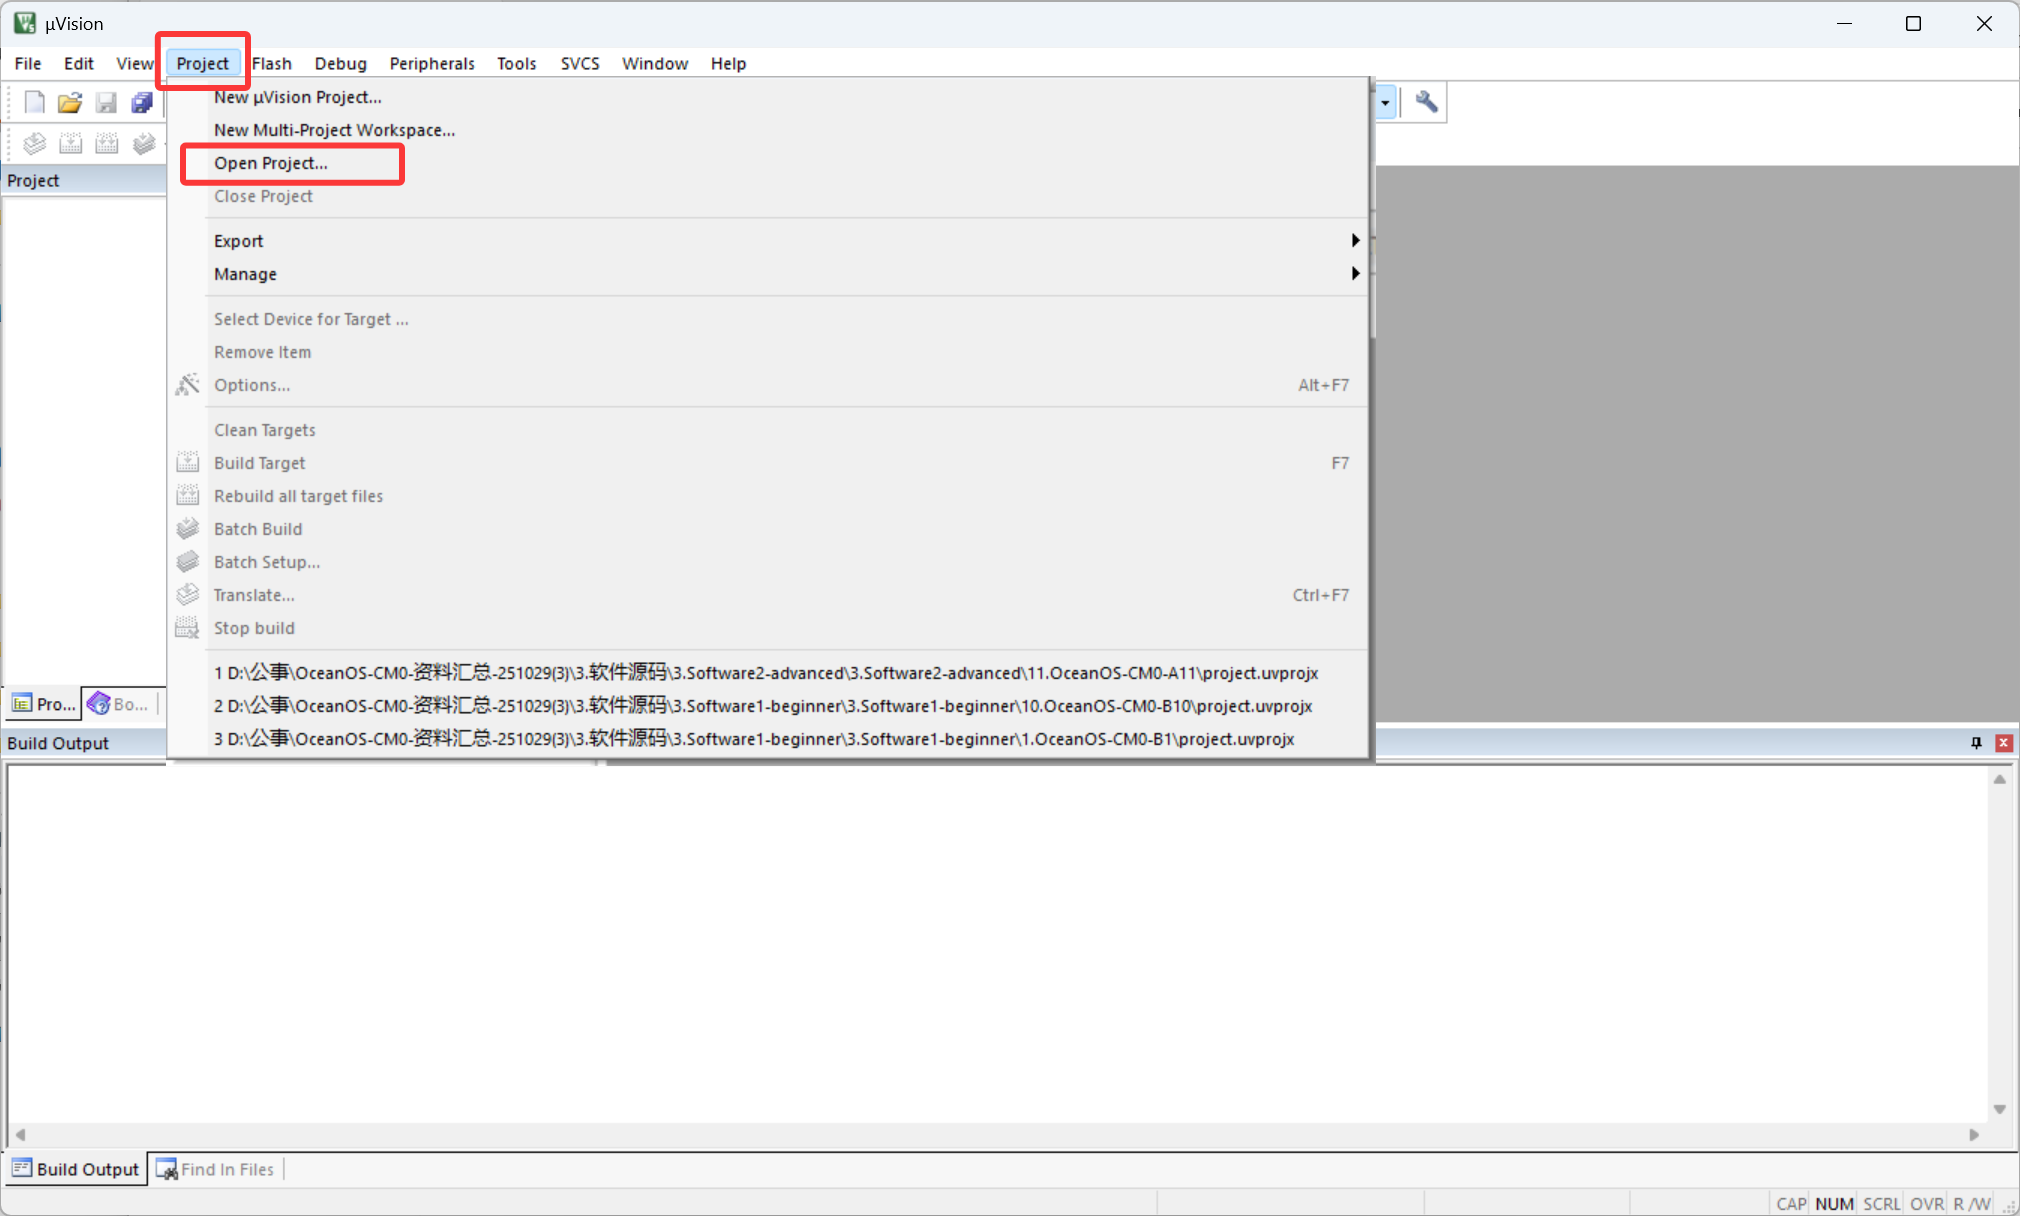Viewport: 2020px width, 1216px height.
Task: Open the target selection dropdown arrow
Action: click(1385, 102)
